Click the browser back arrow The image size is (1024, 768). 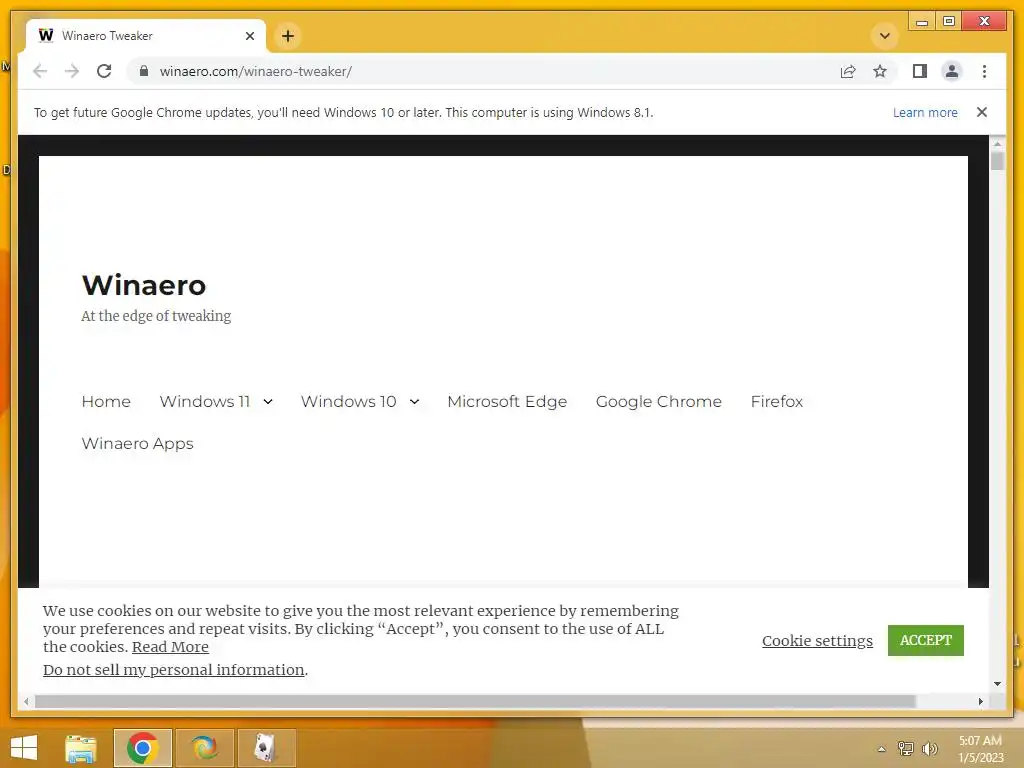[x=40, y=71]
